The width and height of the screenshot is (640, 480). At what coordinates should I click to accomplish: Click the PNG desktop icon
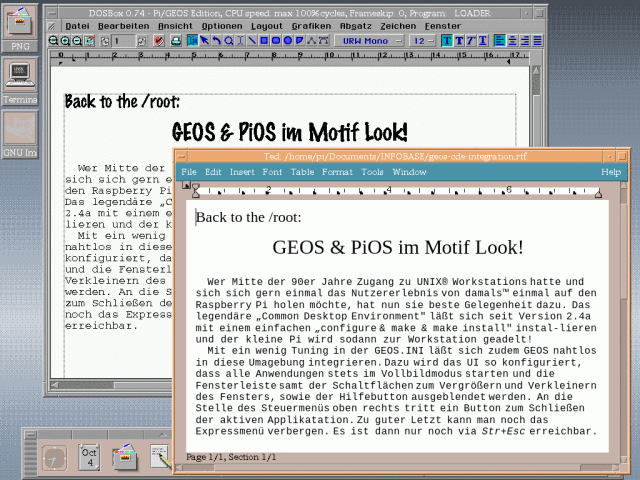20,27
